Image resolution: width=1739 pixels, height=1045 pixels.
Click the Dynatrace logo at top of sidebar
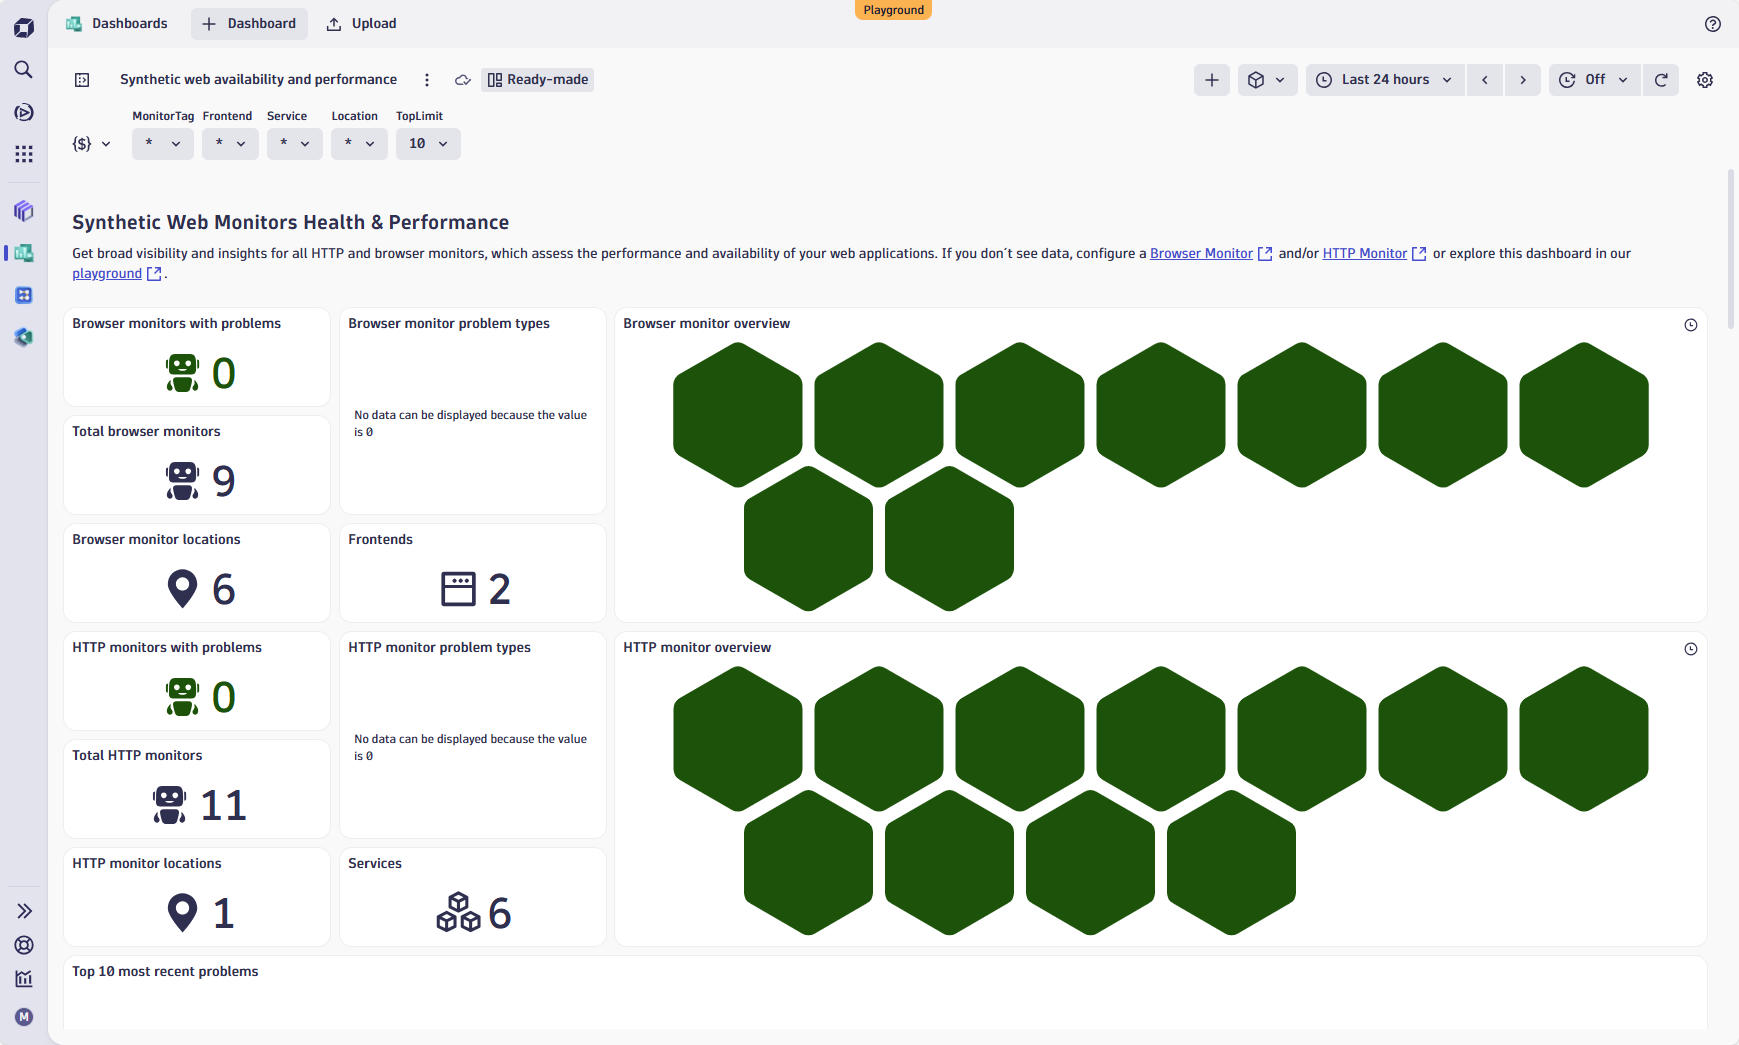(23, 27)
